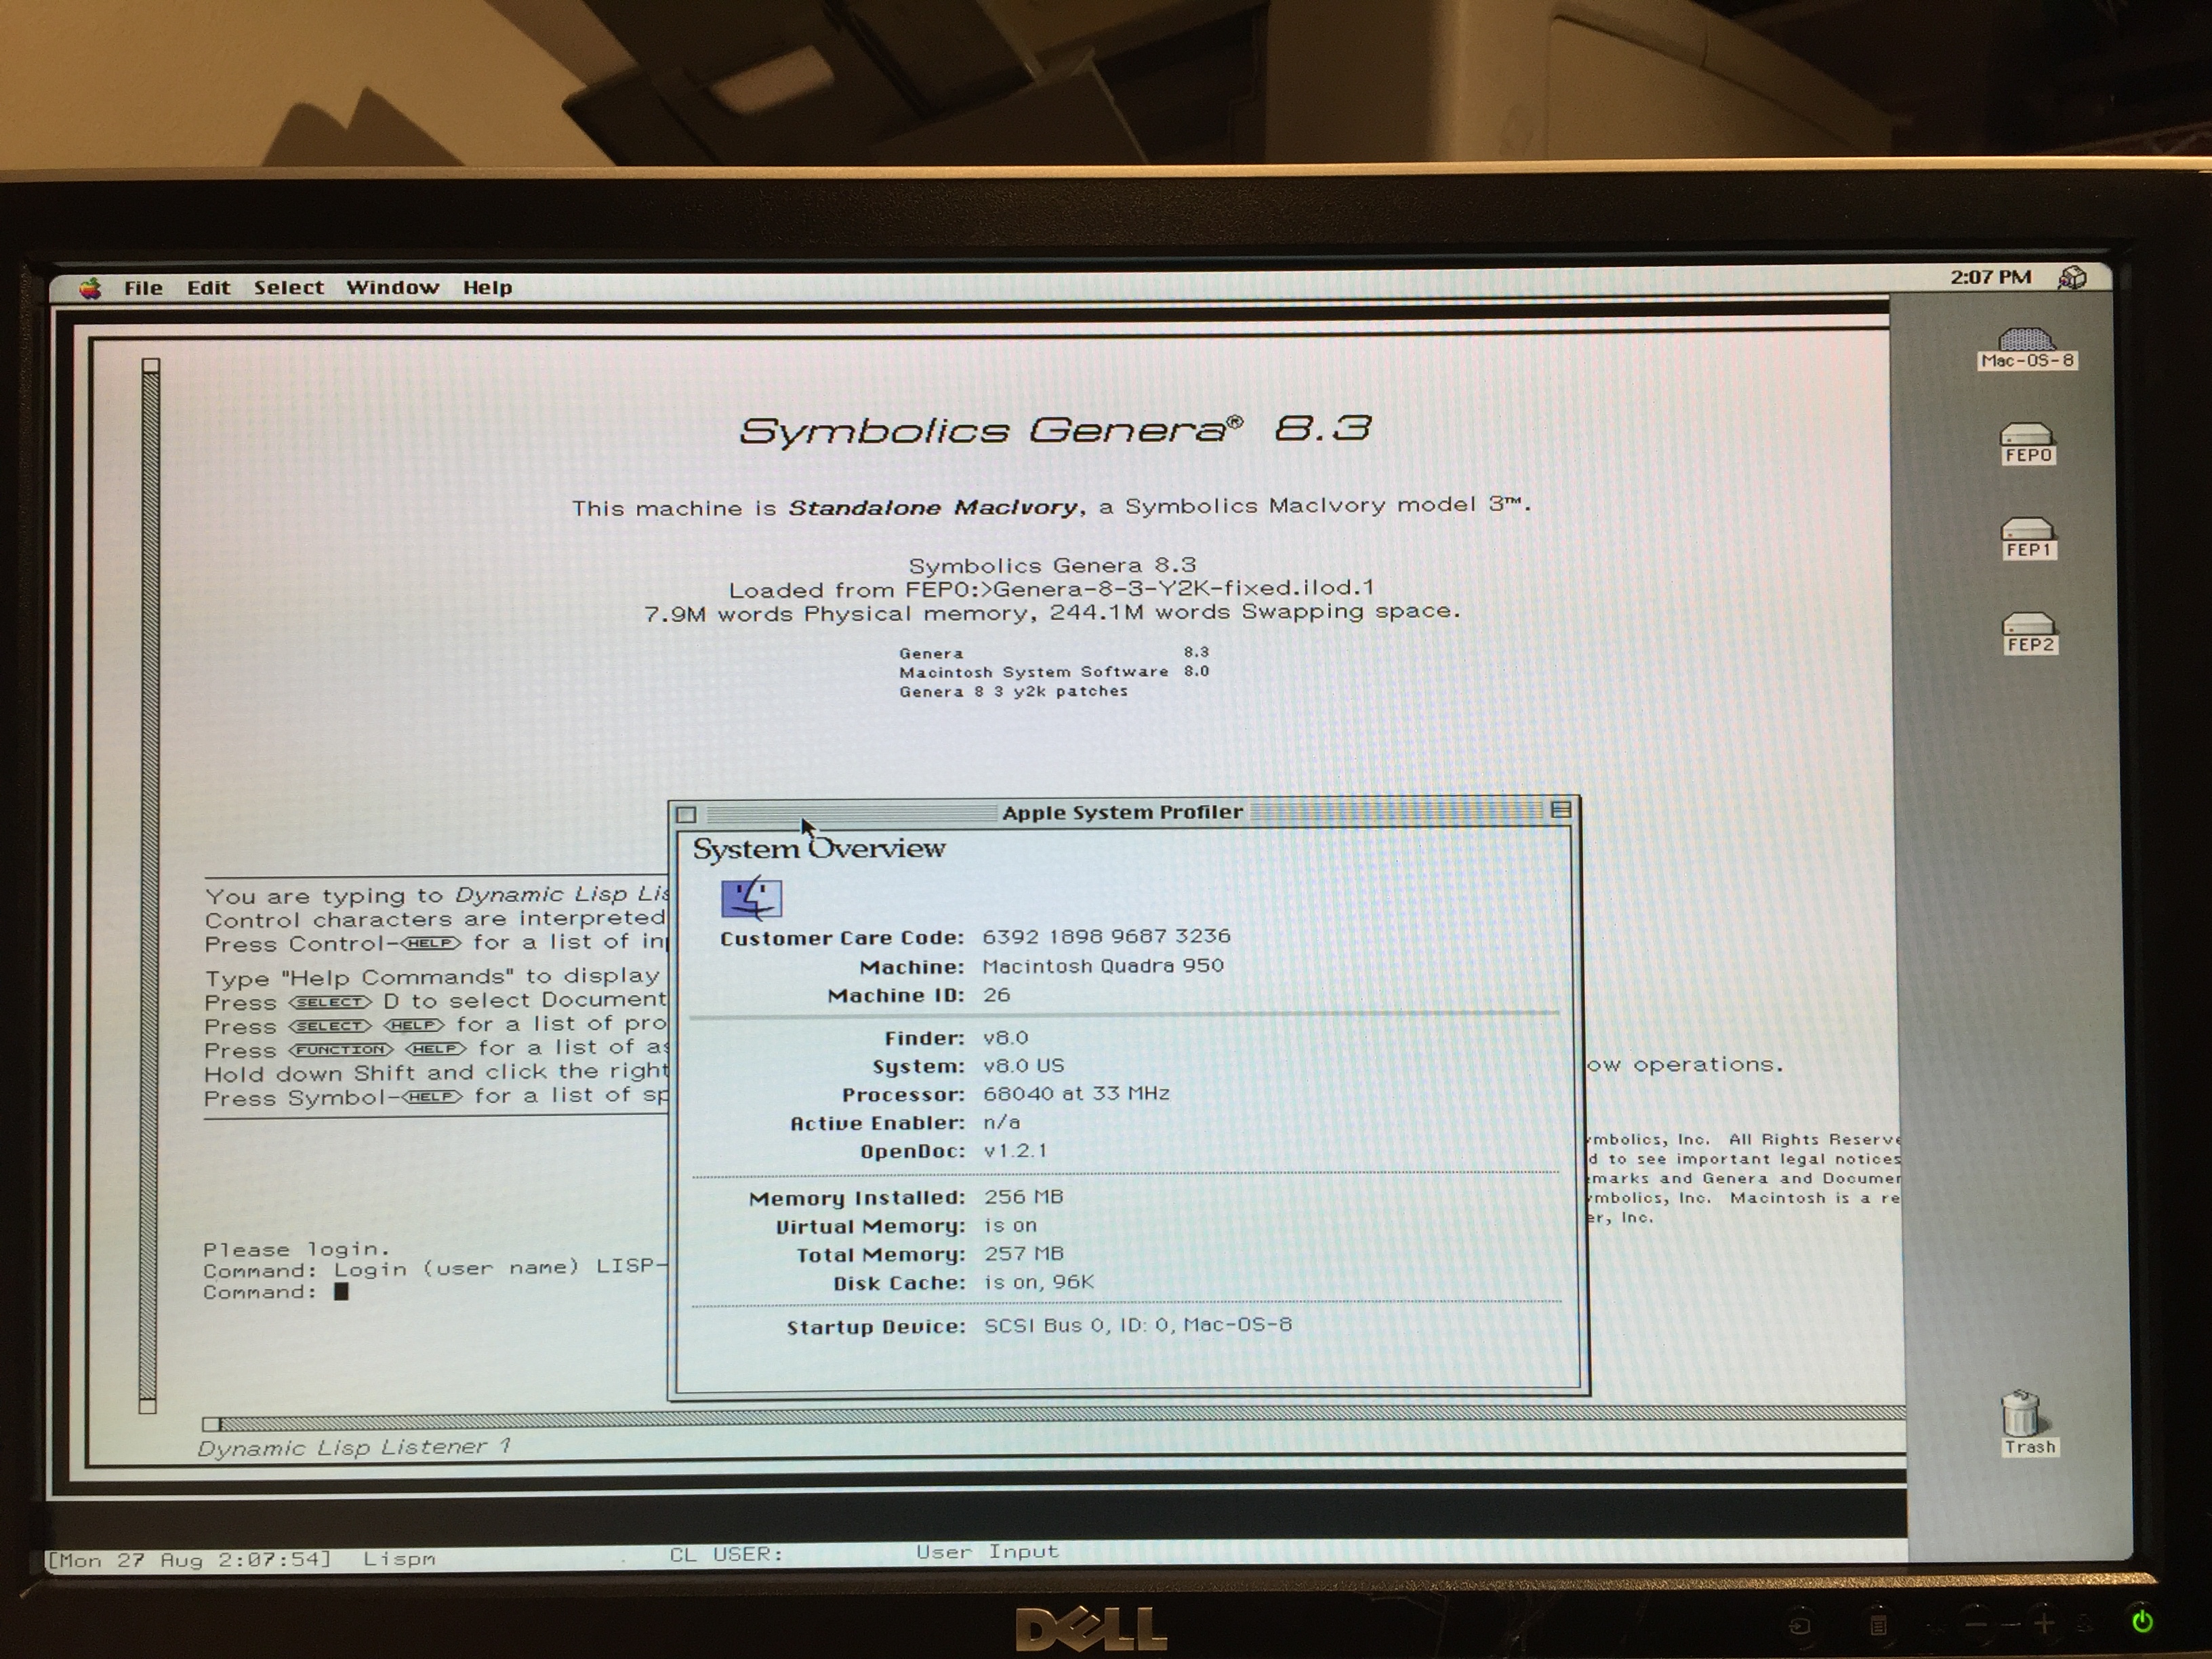
Task: Open the Help menu
Action: tap(487, 288)
